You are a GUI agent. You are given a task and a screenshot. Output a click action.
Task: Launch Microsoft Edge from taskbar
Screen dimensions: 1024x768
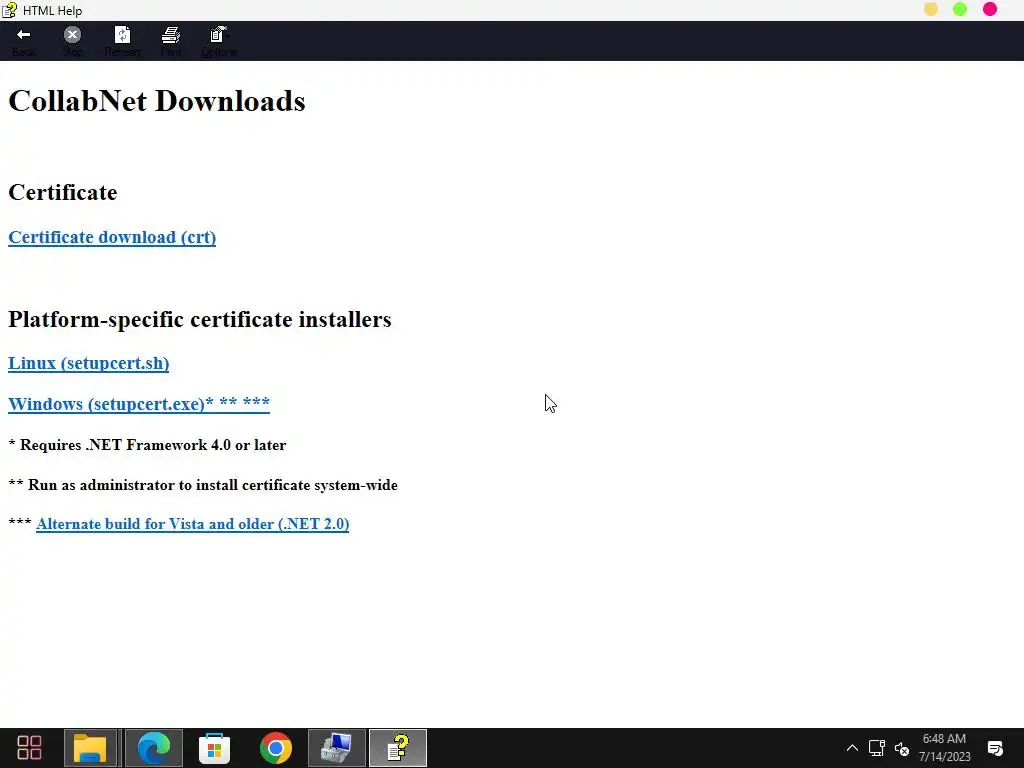coord(153,748)
